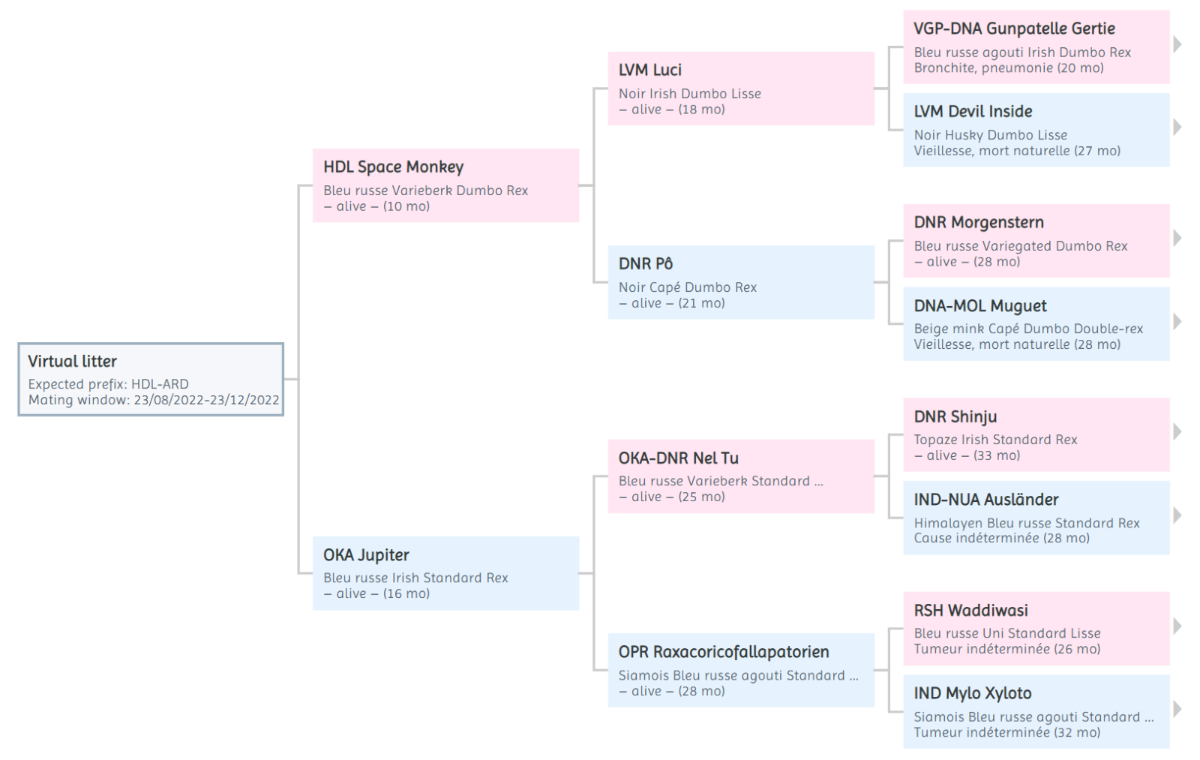The width and height of the screenshot is (1200, 760).
Task: Open the HDL Space Monkey node
Action: click(x=446, y=185)
